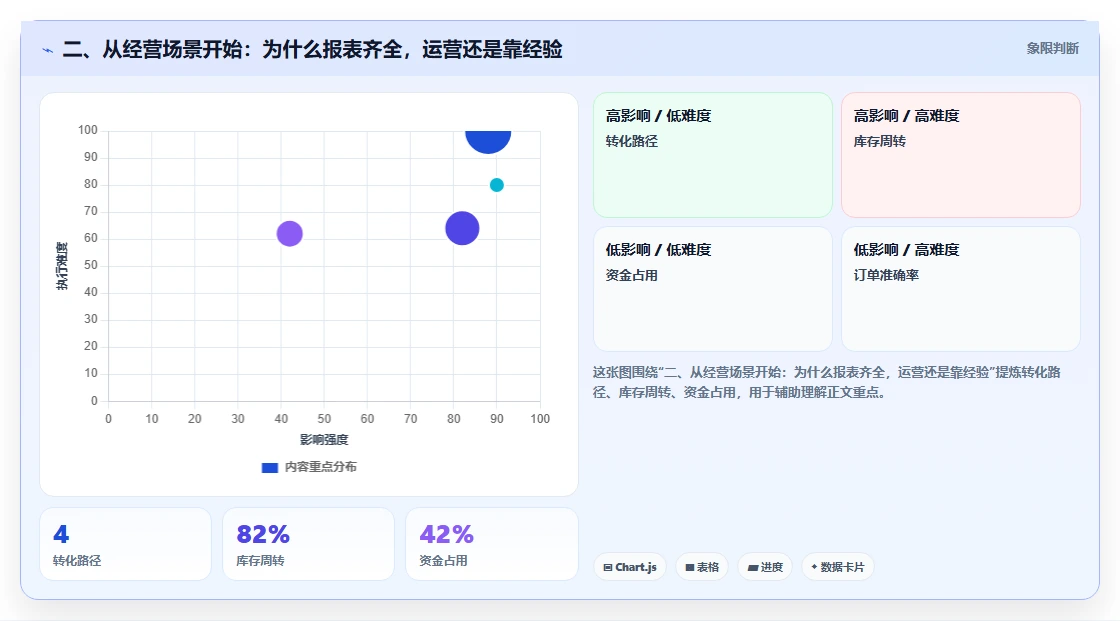
Task: Click the 库存周转 text in the pink card
Action: 879,141
